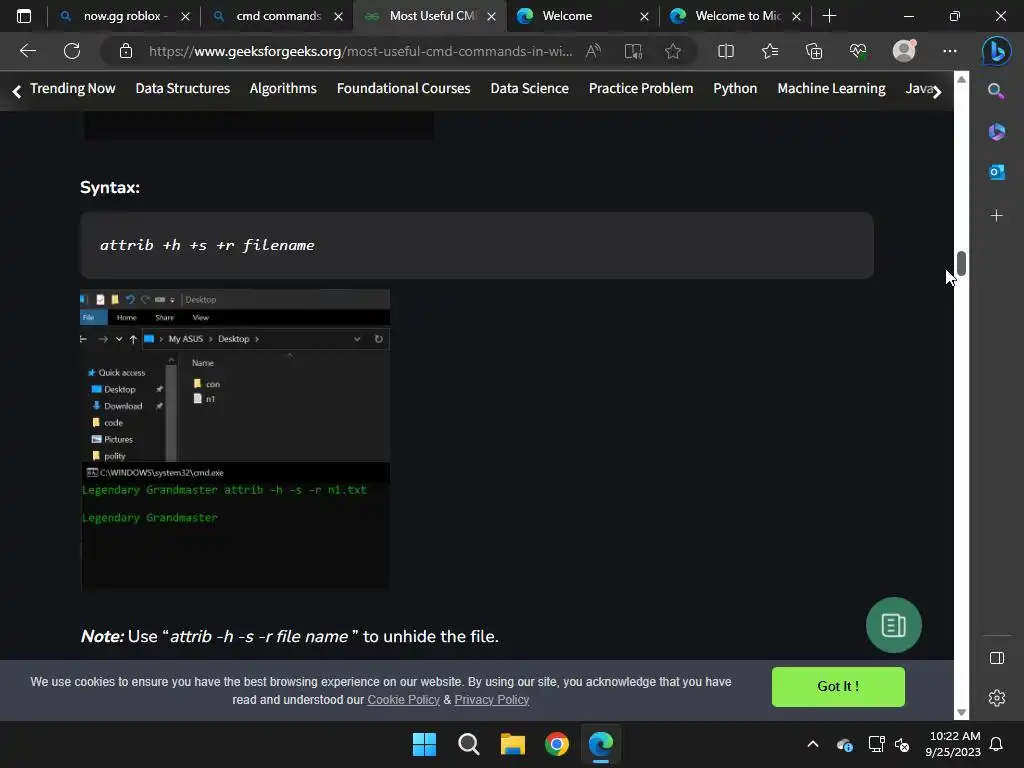Open the Trending Now menu
This screenshot has width=1024, height=768.
[x=72, y=88]
